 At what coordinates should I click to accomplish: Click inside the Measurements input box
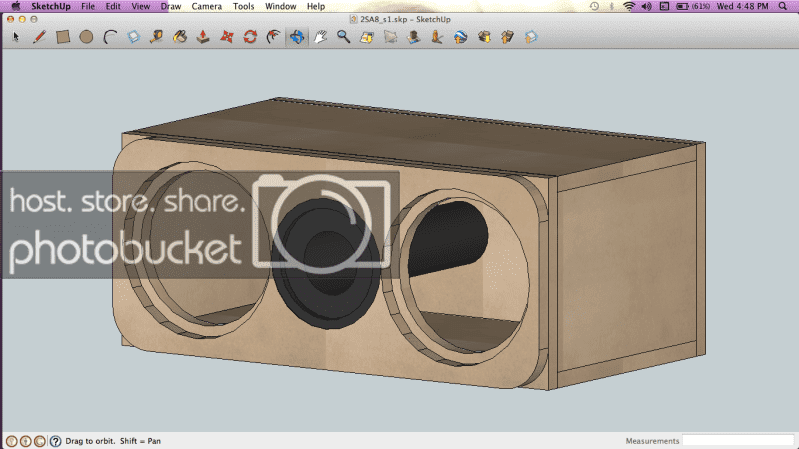coord(738,440)
